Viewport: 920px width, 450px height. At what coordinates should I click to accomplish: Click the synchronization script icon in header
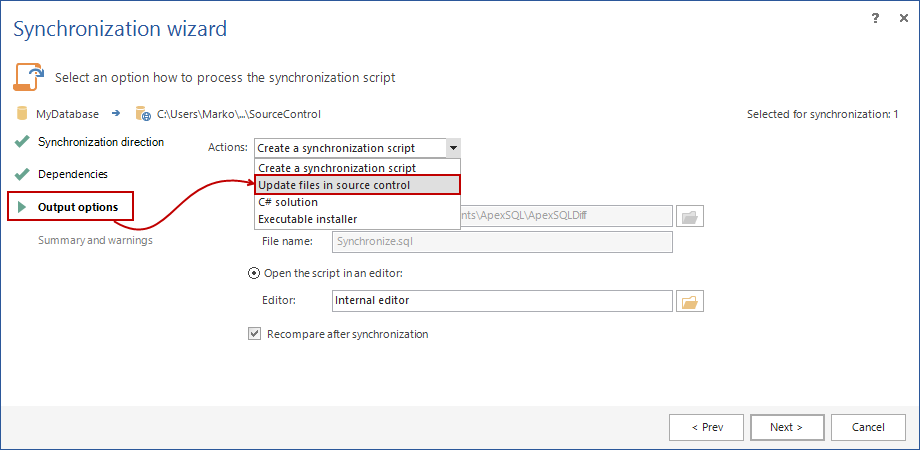pos(29,76)
